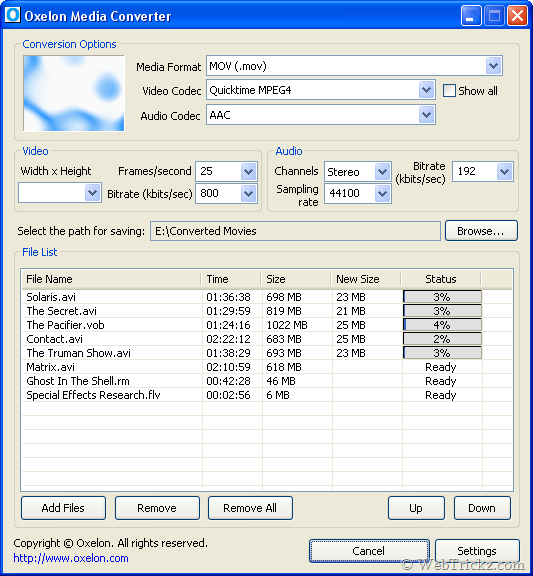This screenshot has height=576, width=533.
Task: Click the Add Files button
Action: click(64, 508)
